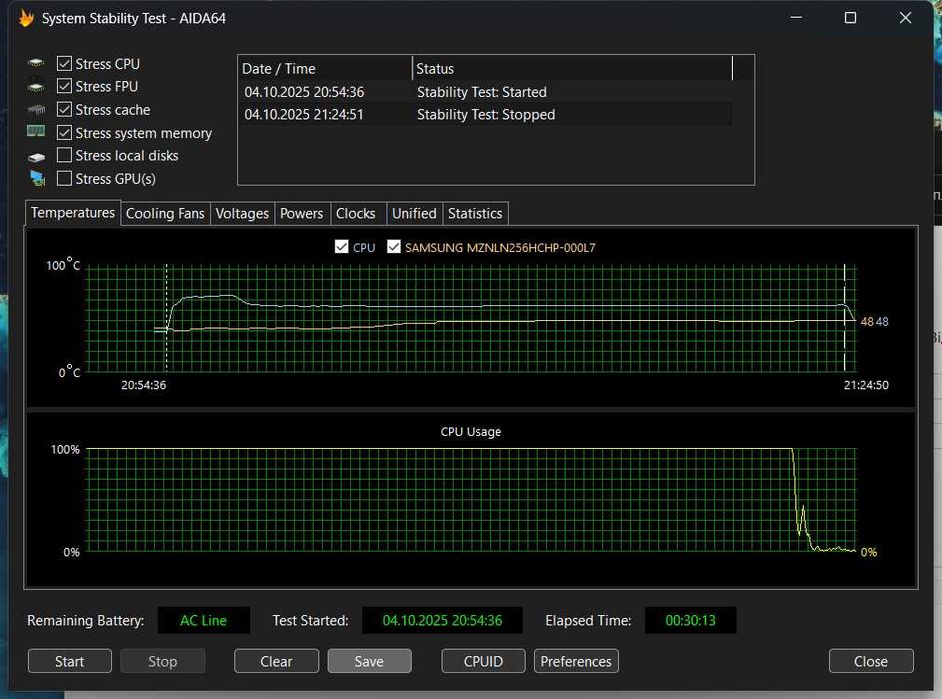This screenshot has height=699, width=942.
Task: Open the Statistics tab
Action: (x=475, y=214)
